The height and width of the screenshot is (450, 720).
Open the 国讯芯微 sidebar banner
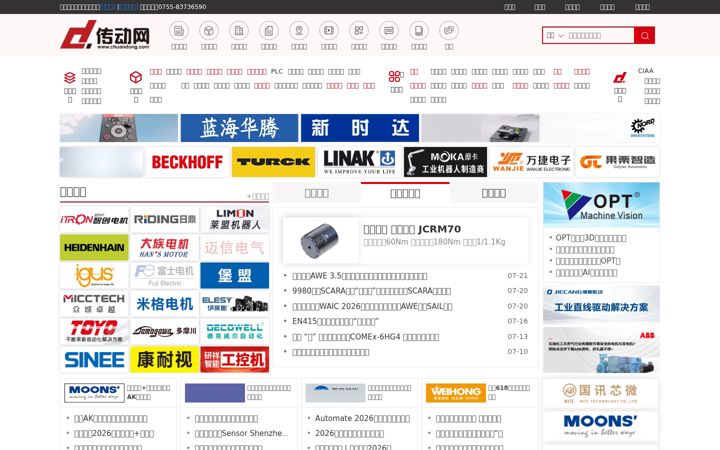coord(601,394)
